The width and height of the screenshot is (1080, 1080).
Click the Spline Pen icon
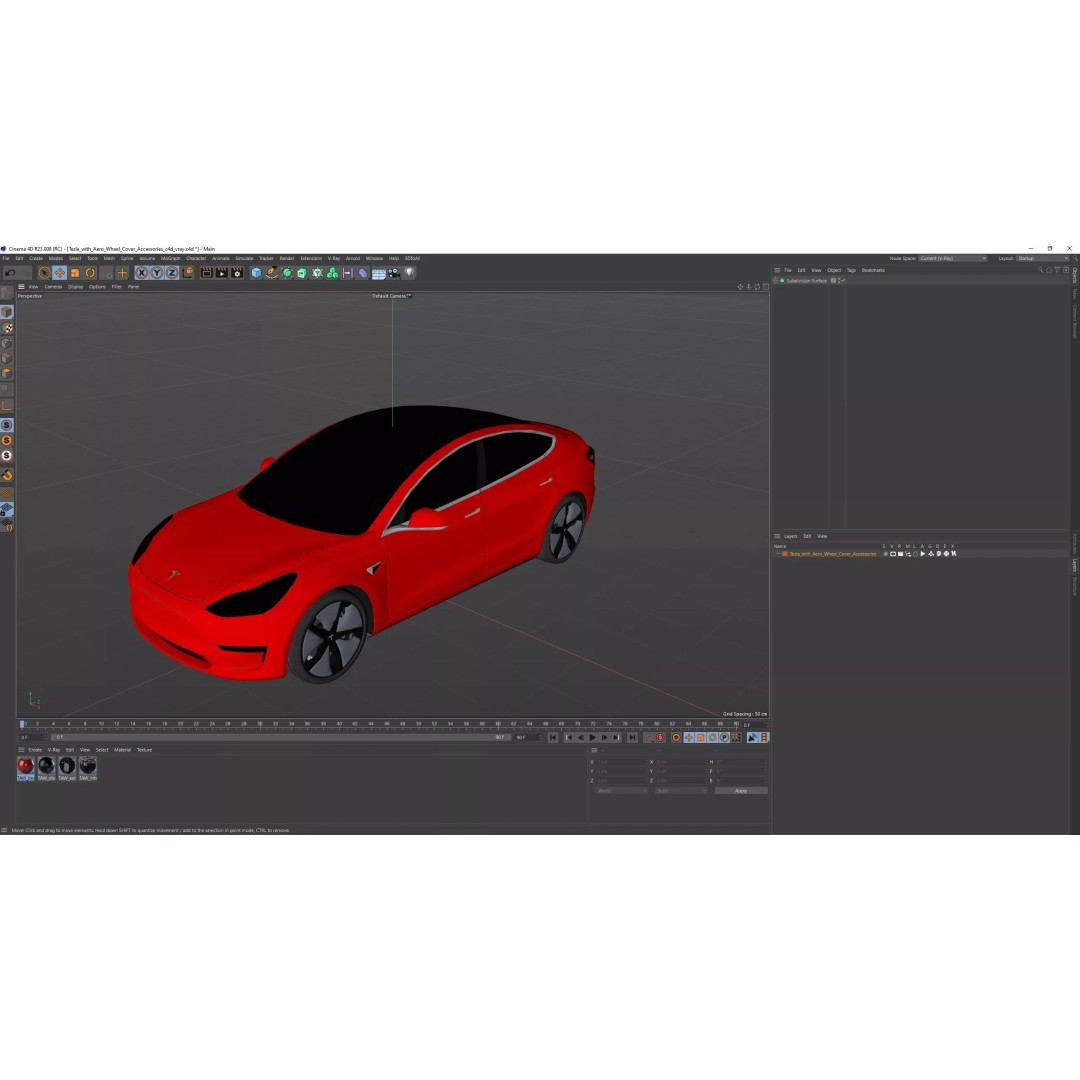[271, 273]
